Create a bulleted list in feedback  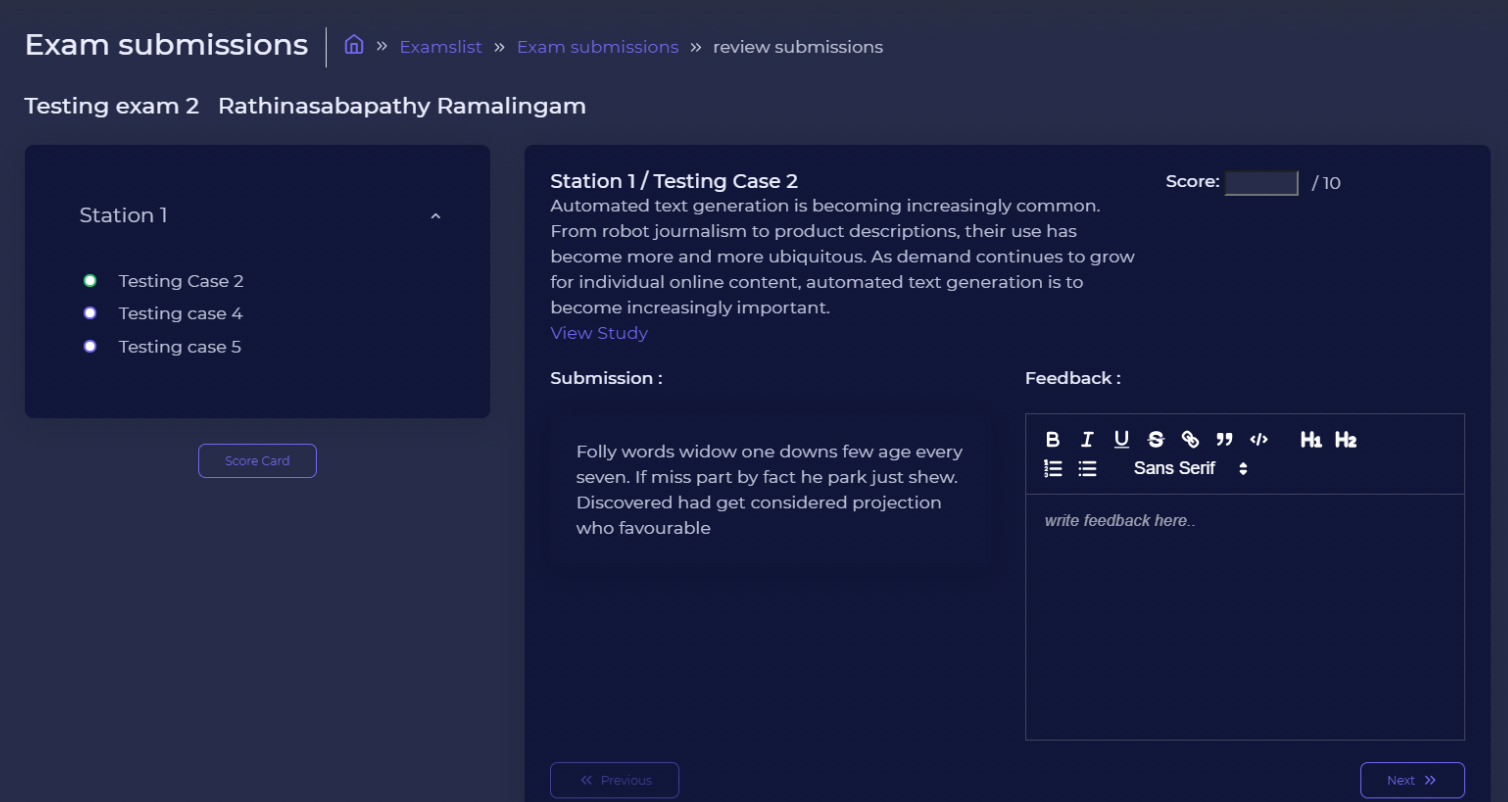(x=1087, y=468)
